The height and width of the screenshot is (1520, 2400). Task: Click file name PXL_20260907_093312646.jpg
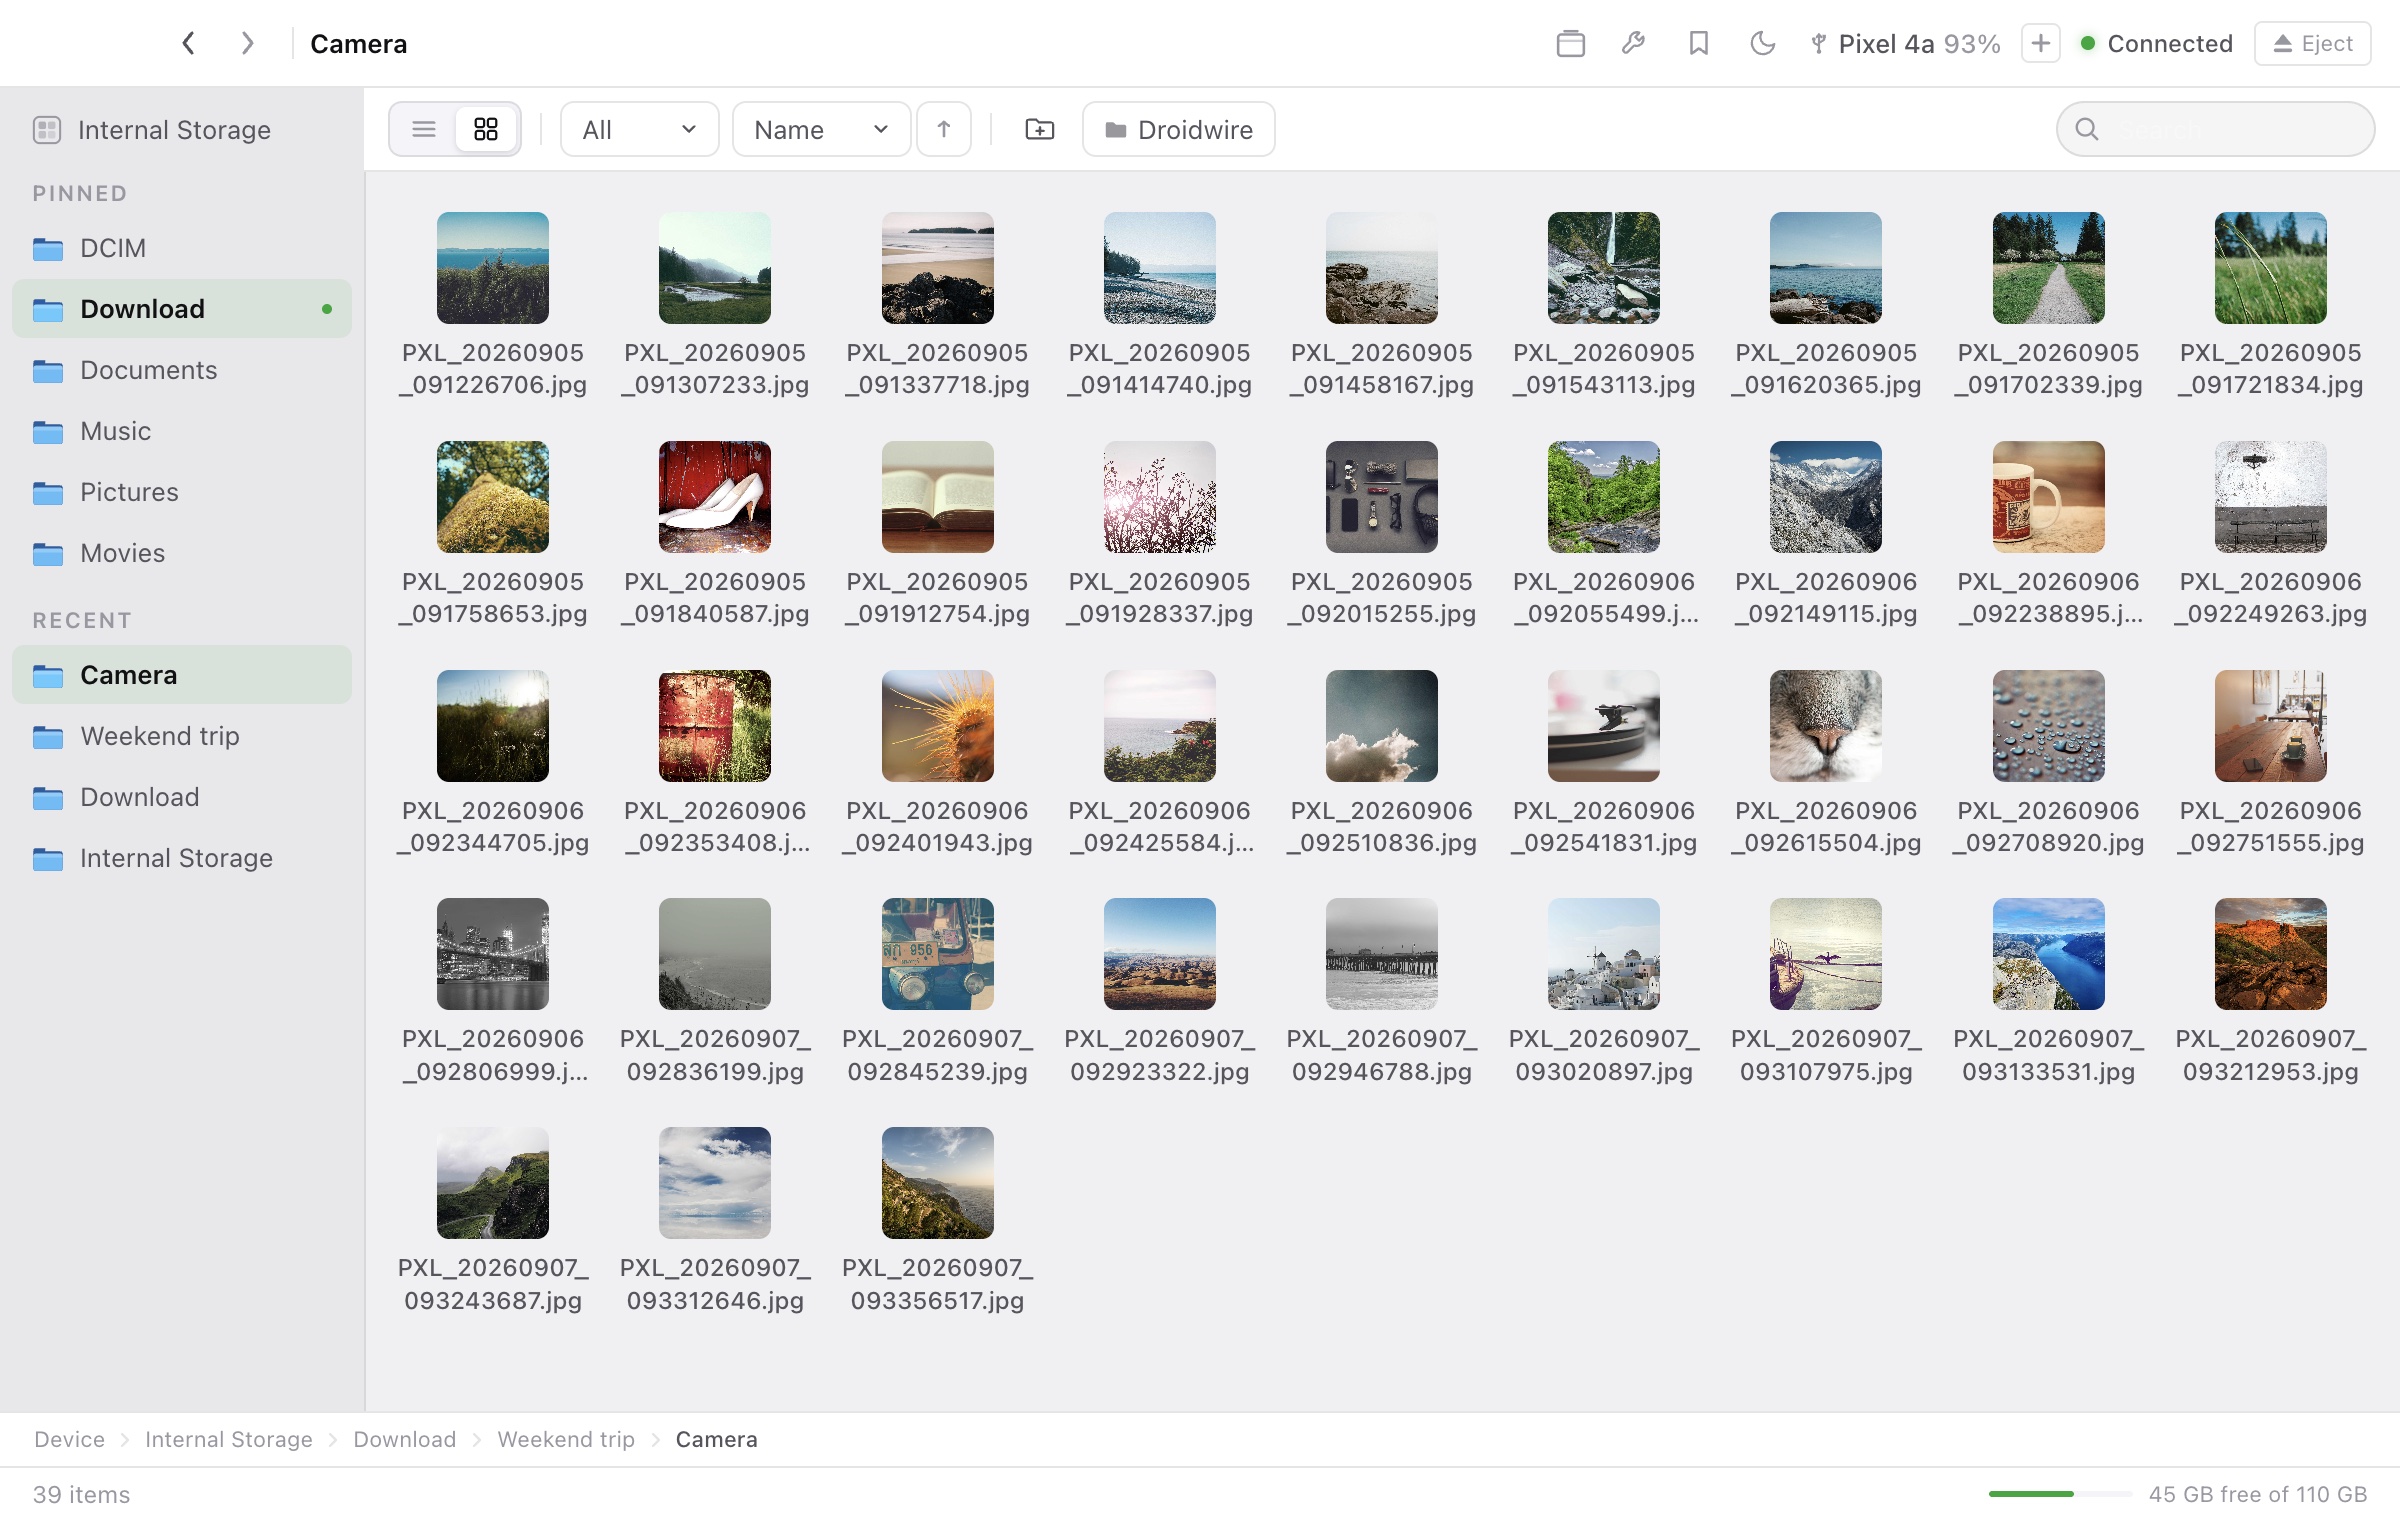(715, 1284)
